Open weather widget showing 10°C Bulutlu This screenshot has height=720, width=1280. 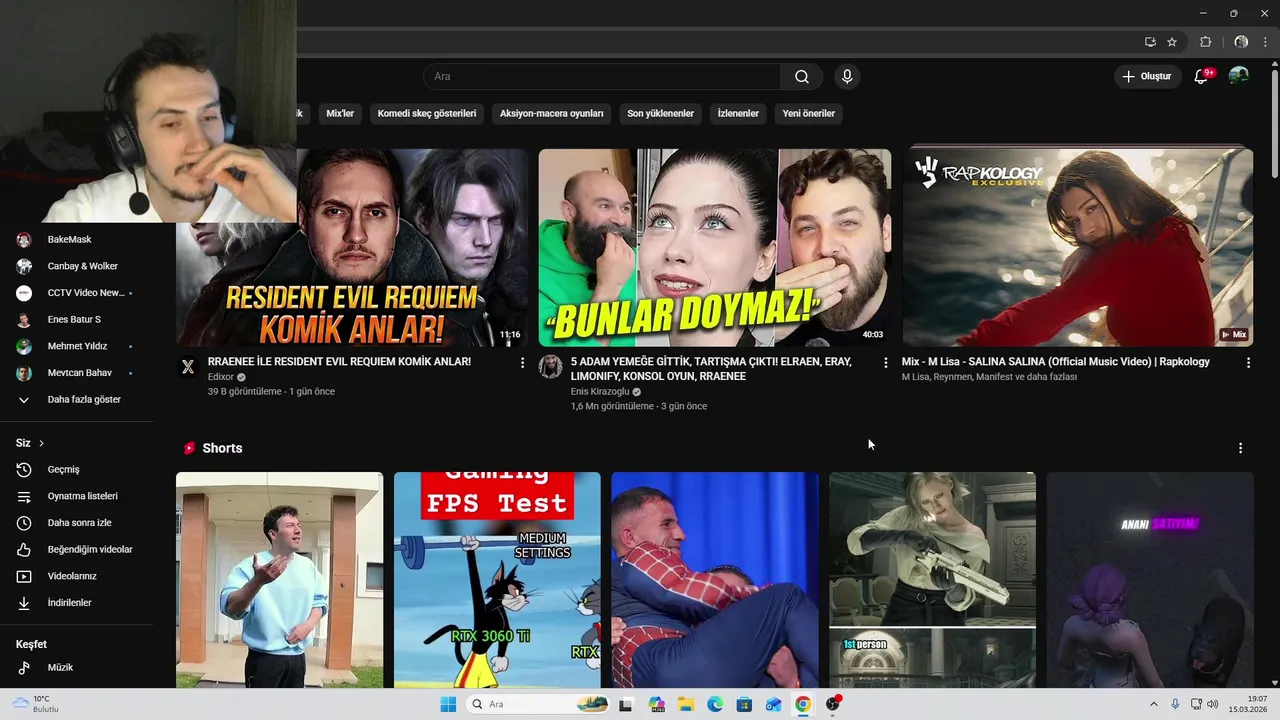pyautogui.click(x=35, y=704)
